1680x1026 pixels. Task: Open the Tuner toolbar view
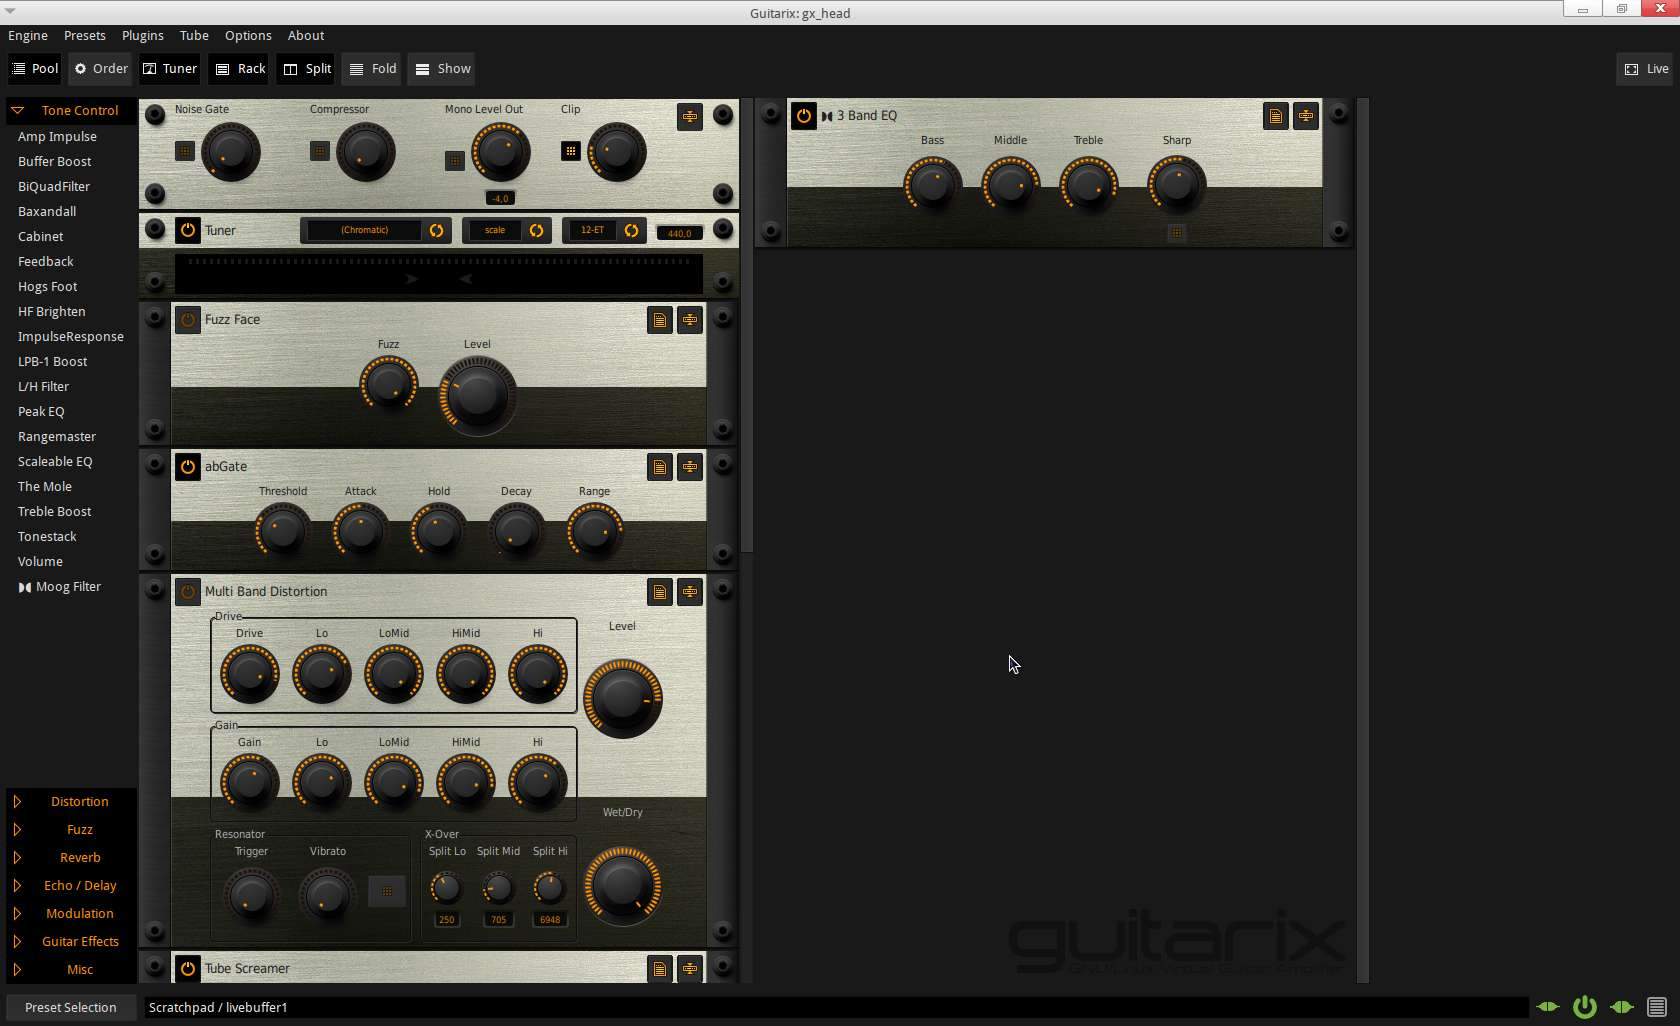pyautogui.click(x=170, y=69)
